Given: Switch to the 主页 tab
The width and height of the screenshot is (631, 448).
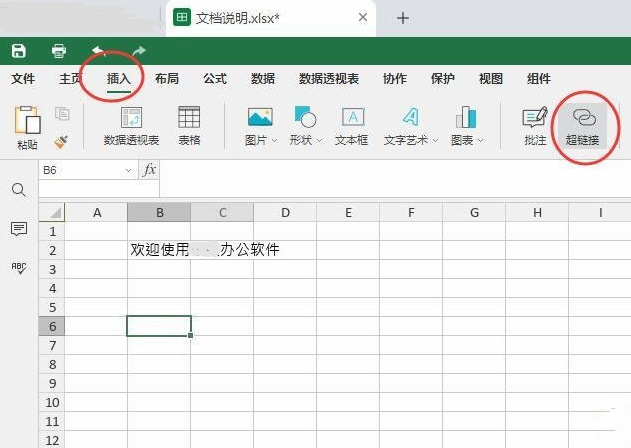Looking at the screenshot, I should (x=70, y=79).
